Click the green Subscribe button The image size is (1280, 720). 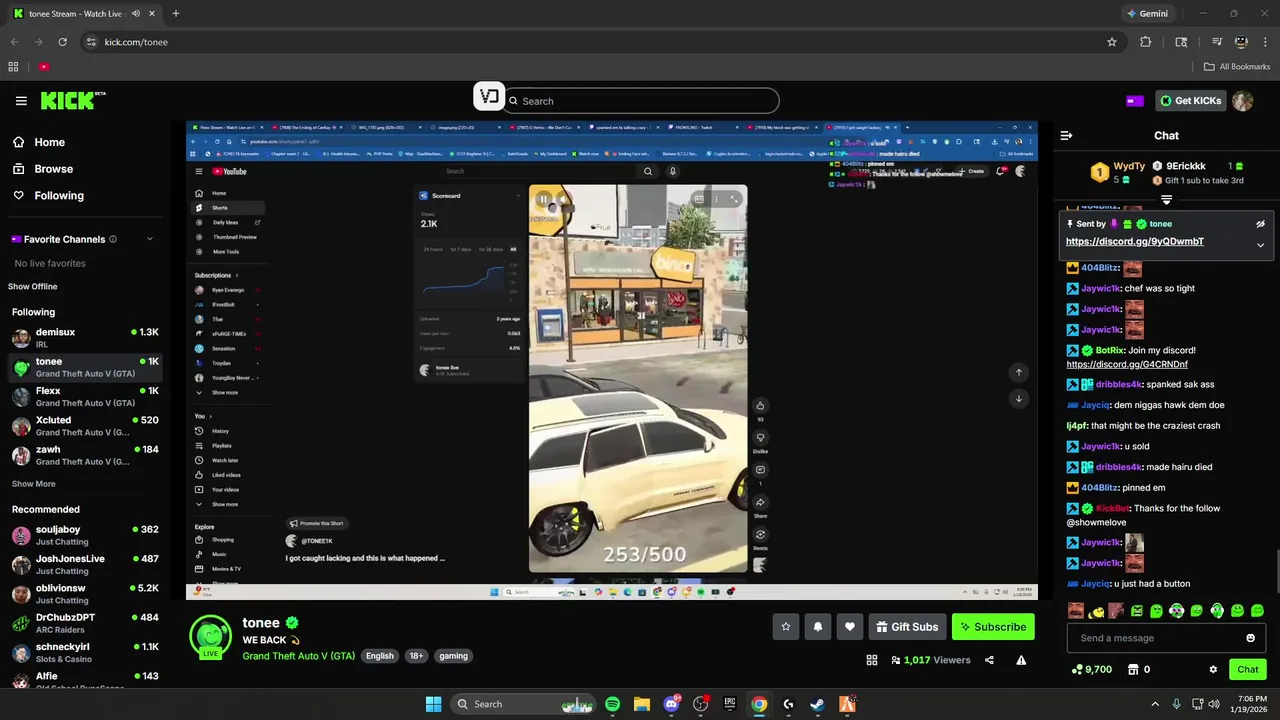[993, 627]
